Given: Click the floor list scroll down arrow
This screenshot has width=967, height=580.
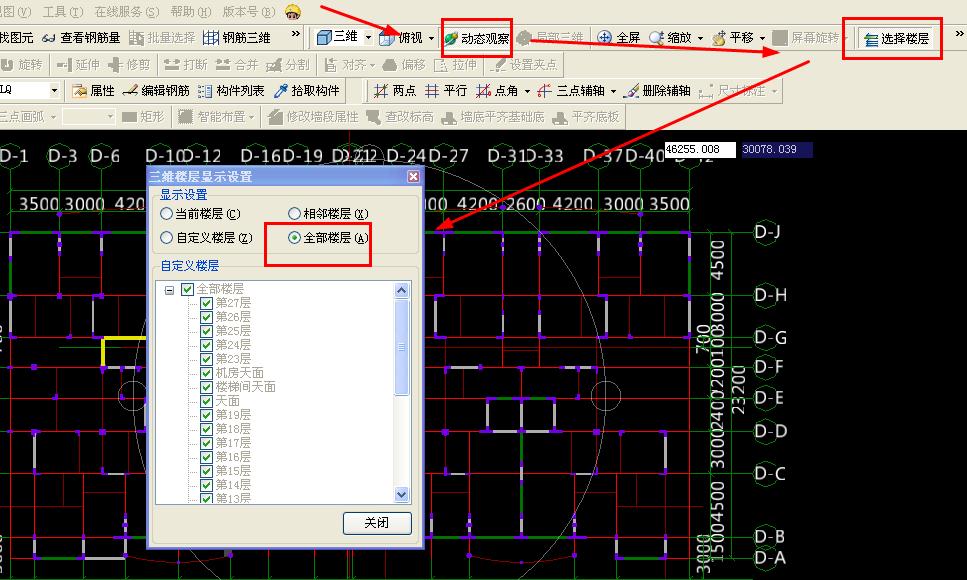Looking at the screenshot, I should (401, 495).
